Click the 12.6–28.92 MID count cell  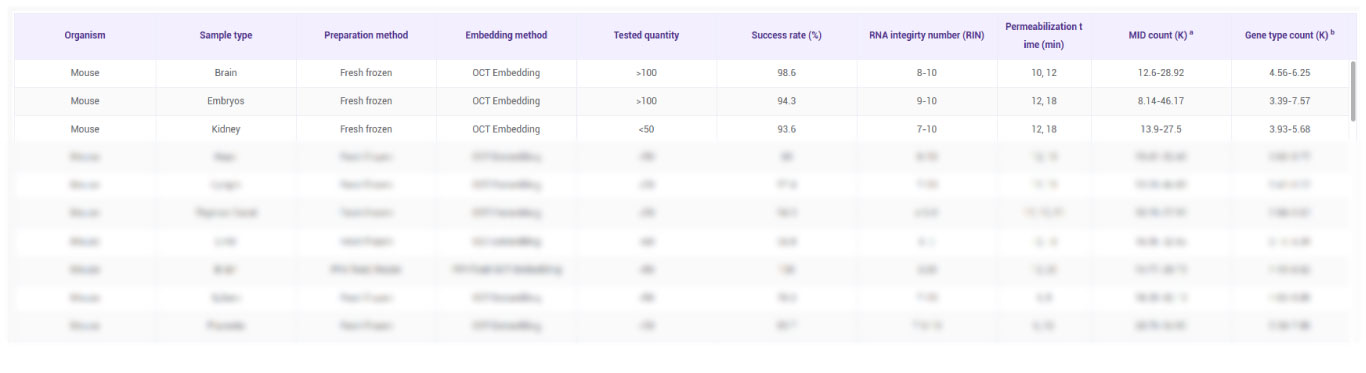[1161, 73]
